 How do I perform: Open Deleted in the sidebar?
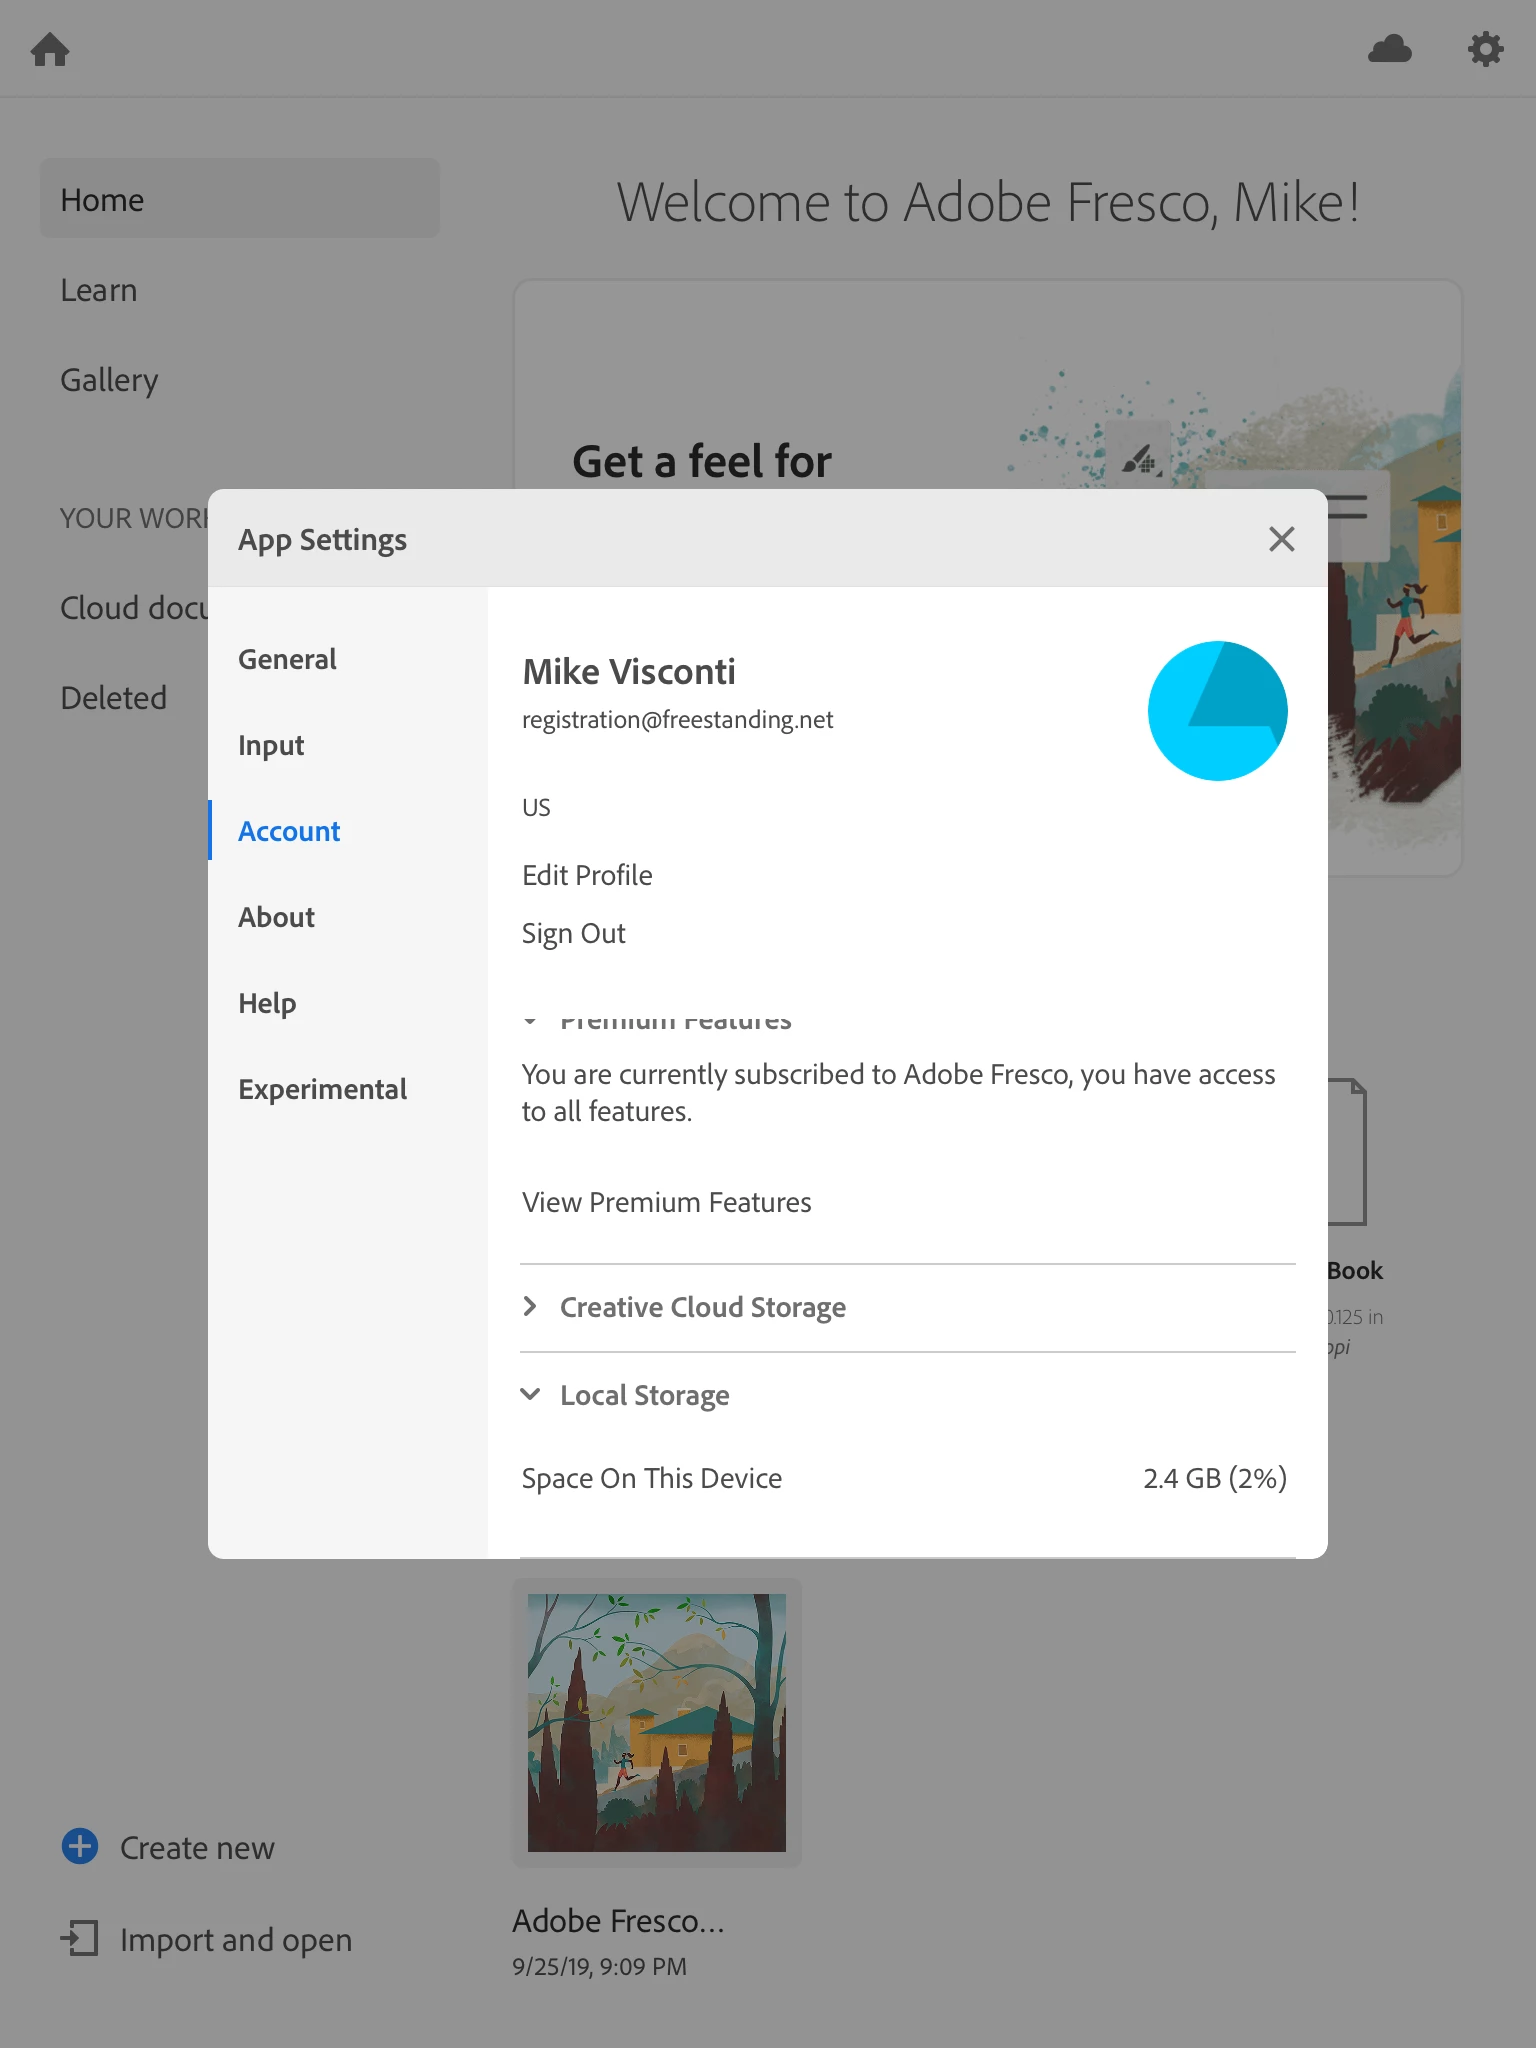pyautogui.click(x=113, y=698)
